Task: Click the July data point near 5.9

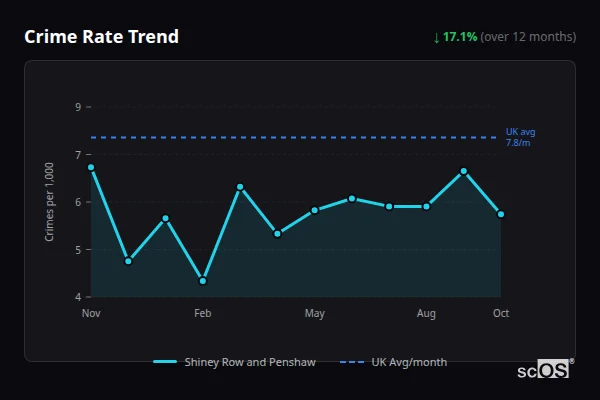Action: [389, 206]
